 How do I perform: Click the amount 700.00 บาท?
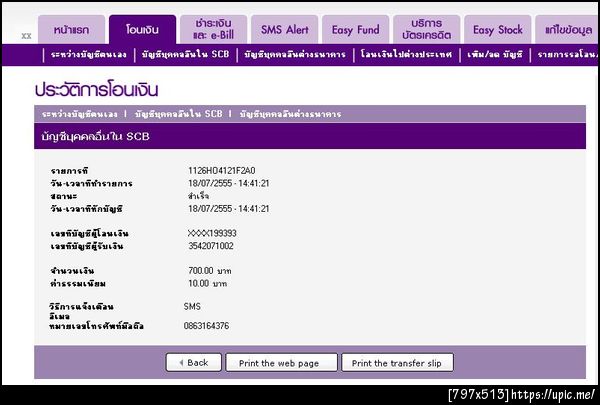[x=210, y=271]
